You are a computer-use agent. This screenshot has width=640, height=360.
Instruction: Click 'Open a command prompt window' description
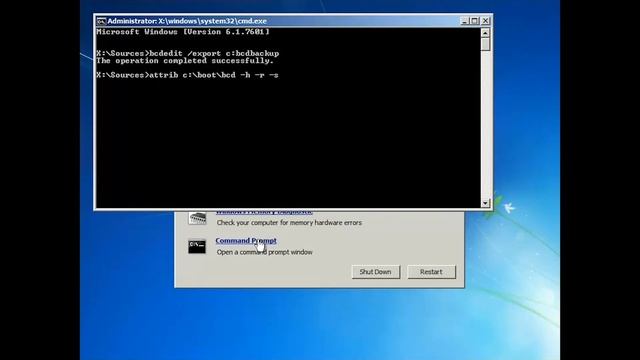(264, 252)
